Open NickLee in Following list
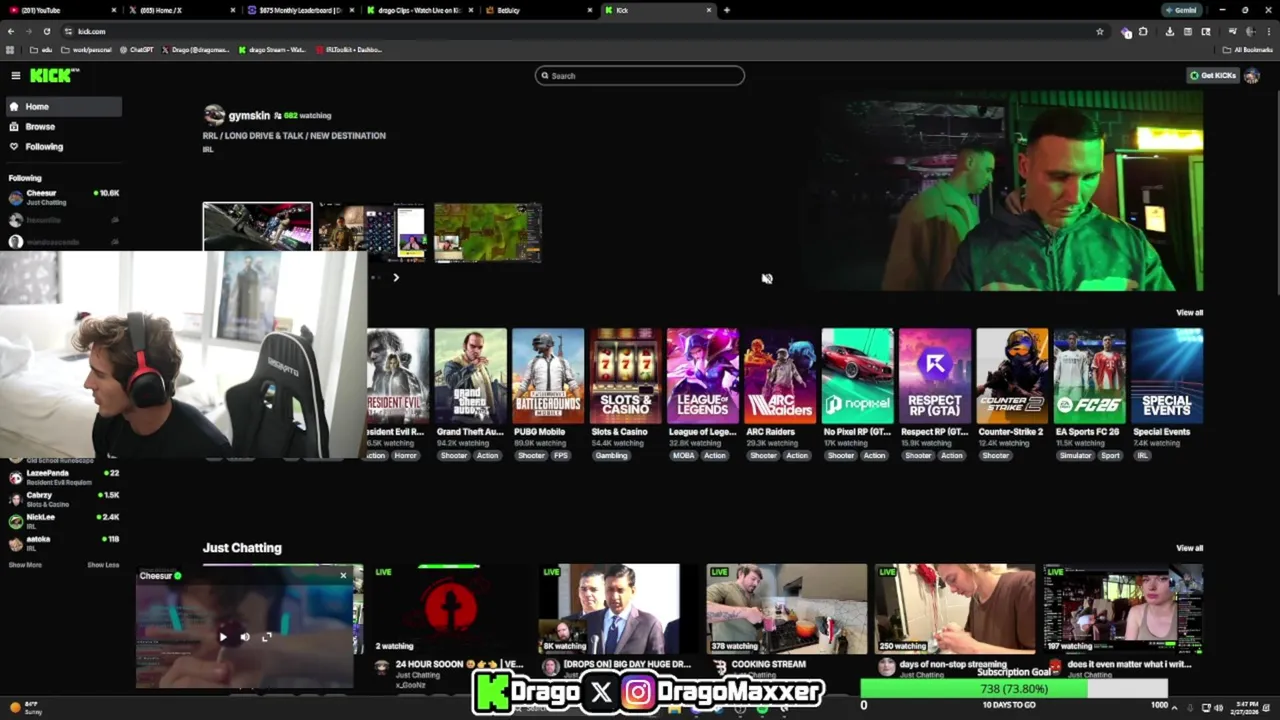Viewport: 1280px width, 720px height. [x=63, y=521]
